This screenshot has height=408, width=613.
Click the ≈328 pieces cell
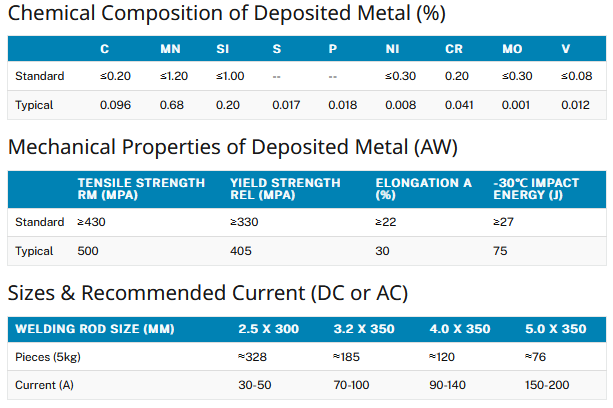tap(254, 357)
